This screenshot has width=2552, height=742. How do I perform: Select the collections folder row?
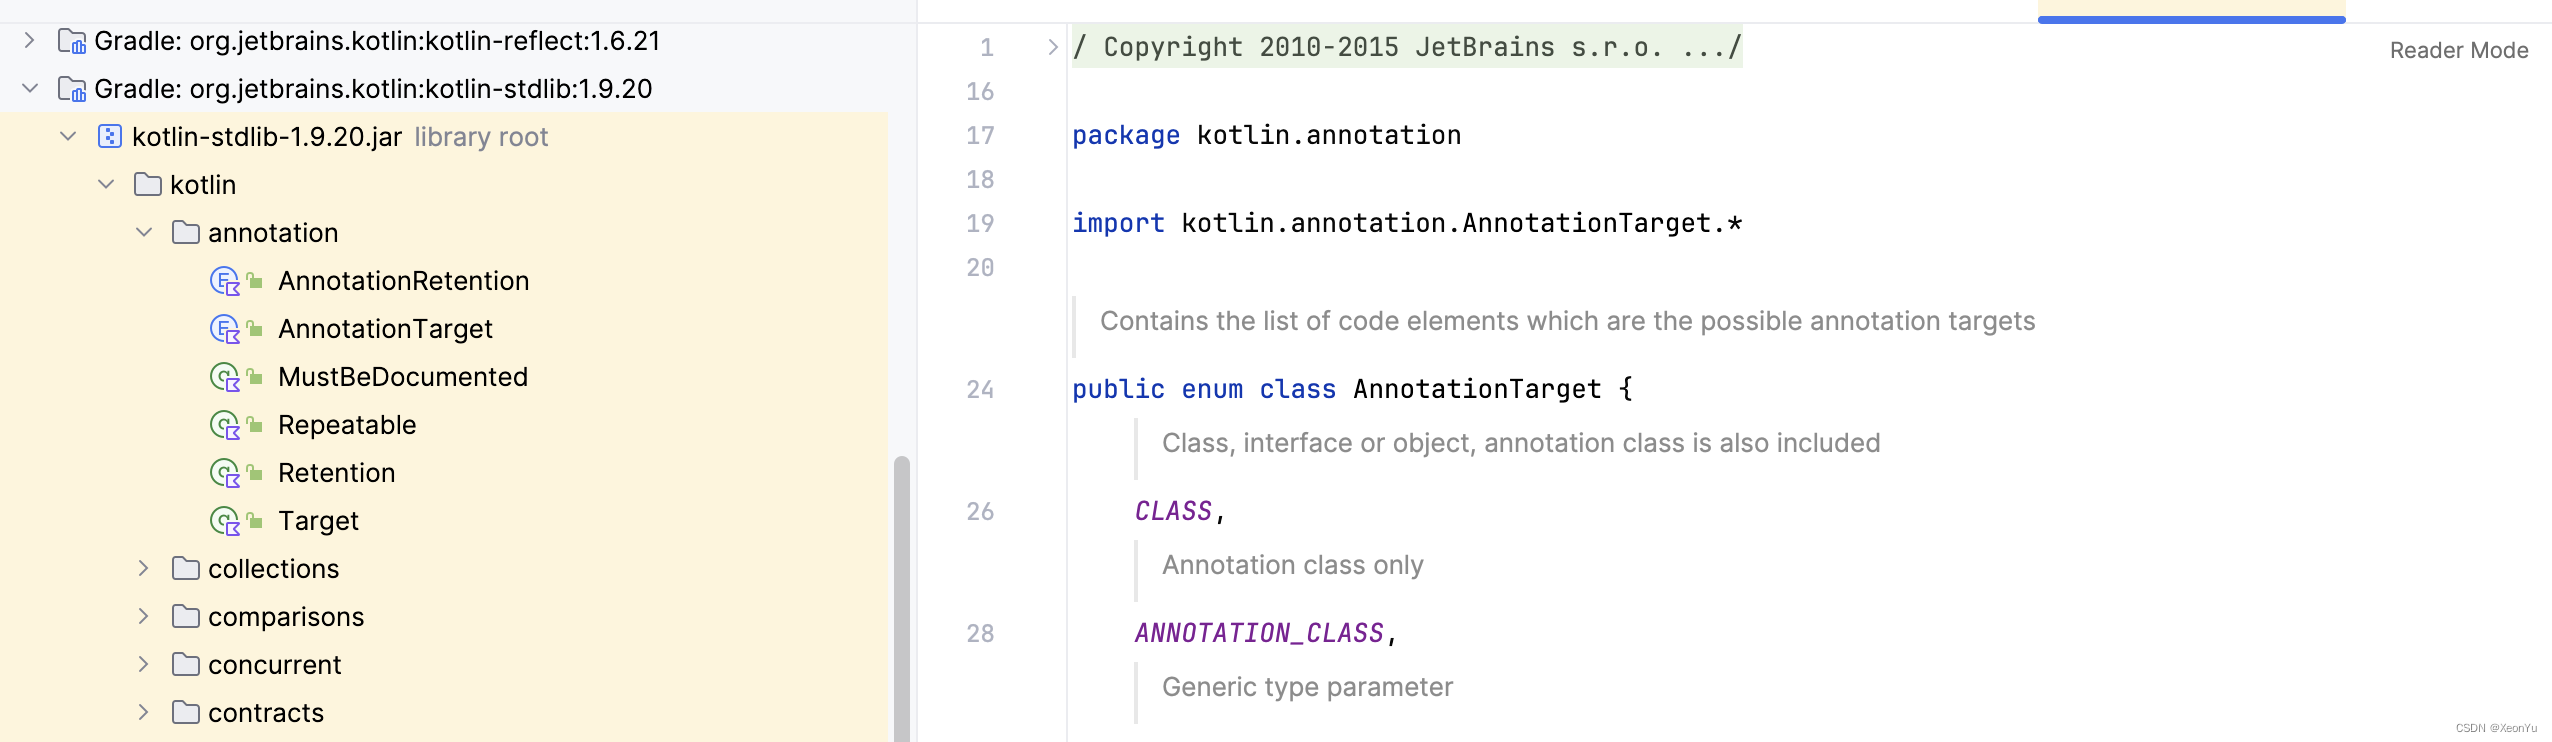pyautogui.click(x=444, y=569)
